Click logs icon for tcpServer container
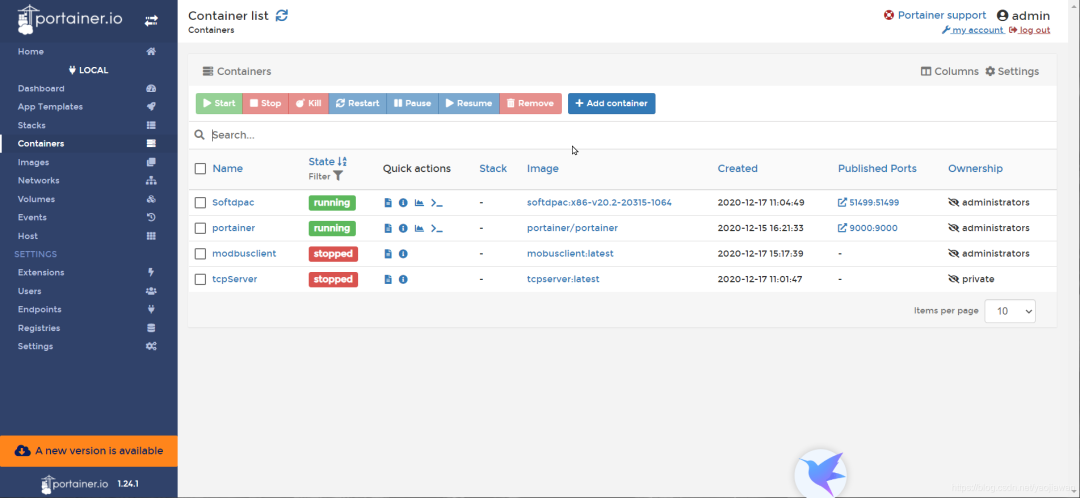The image size is (1080, 498). [x=388, y=280]
